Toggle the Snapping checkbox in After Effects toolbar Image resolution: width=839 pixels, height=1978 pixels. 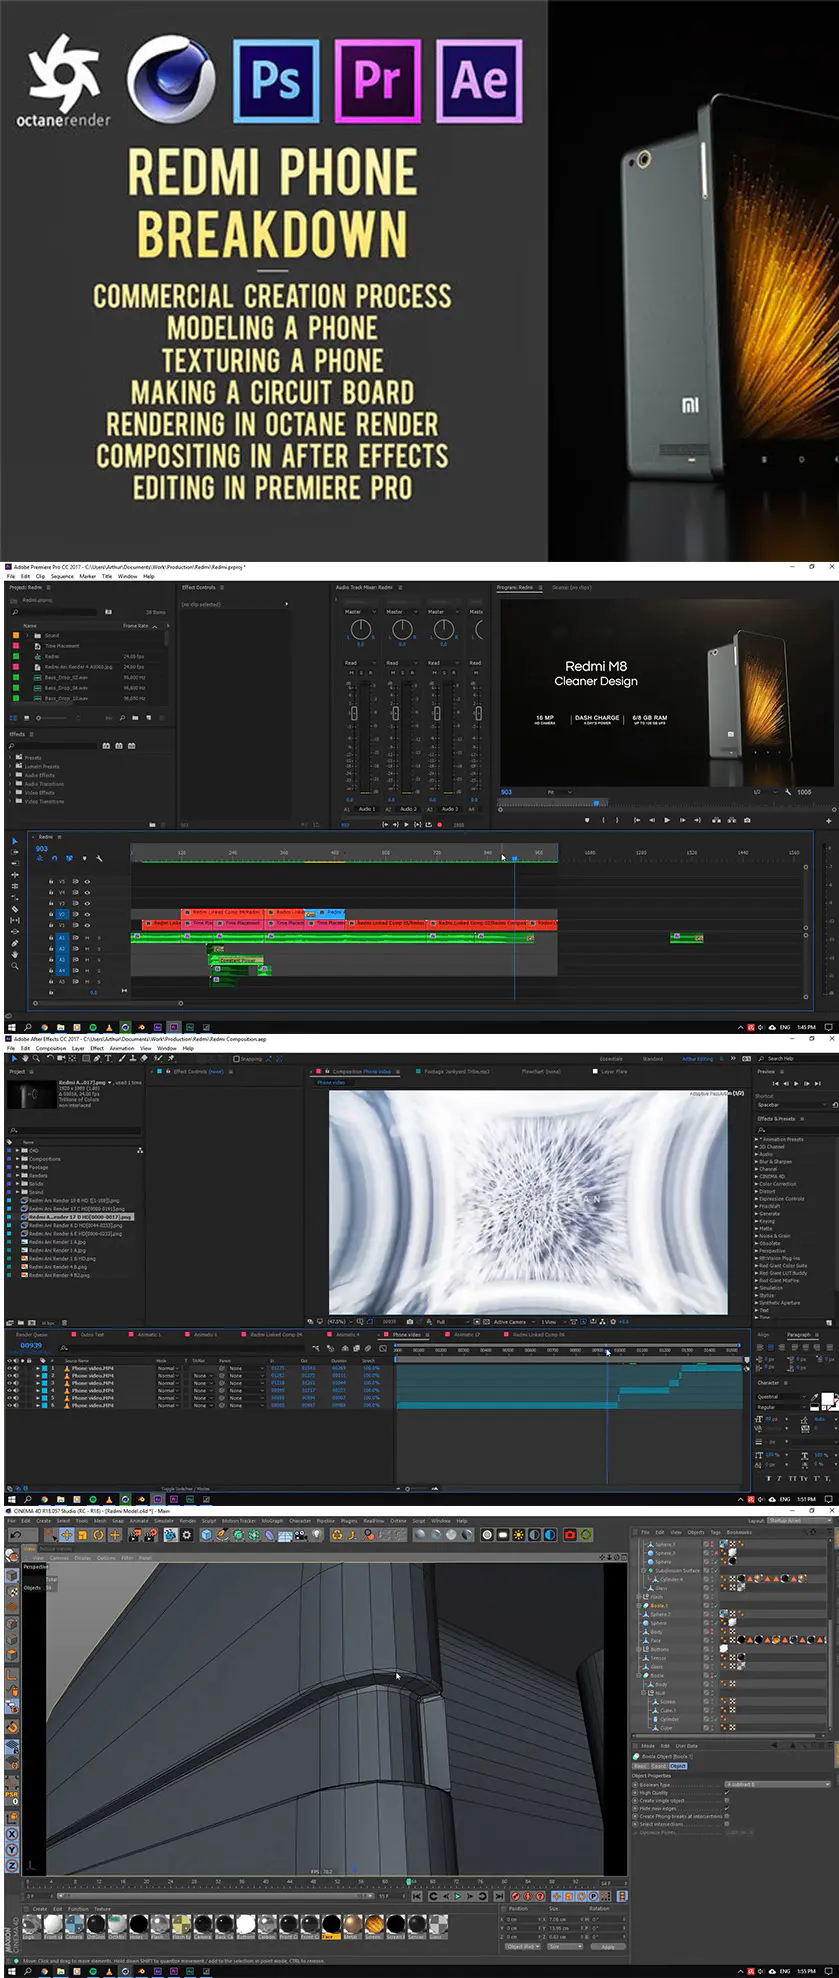[x=236, y=1058]
